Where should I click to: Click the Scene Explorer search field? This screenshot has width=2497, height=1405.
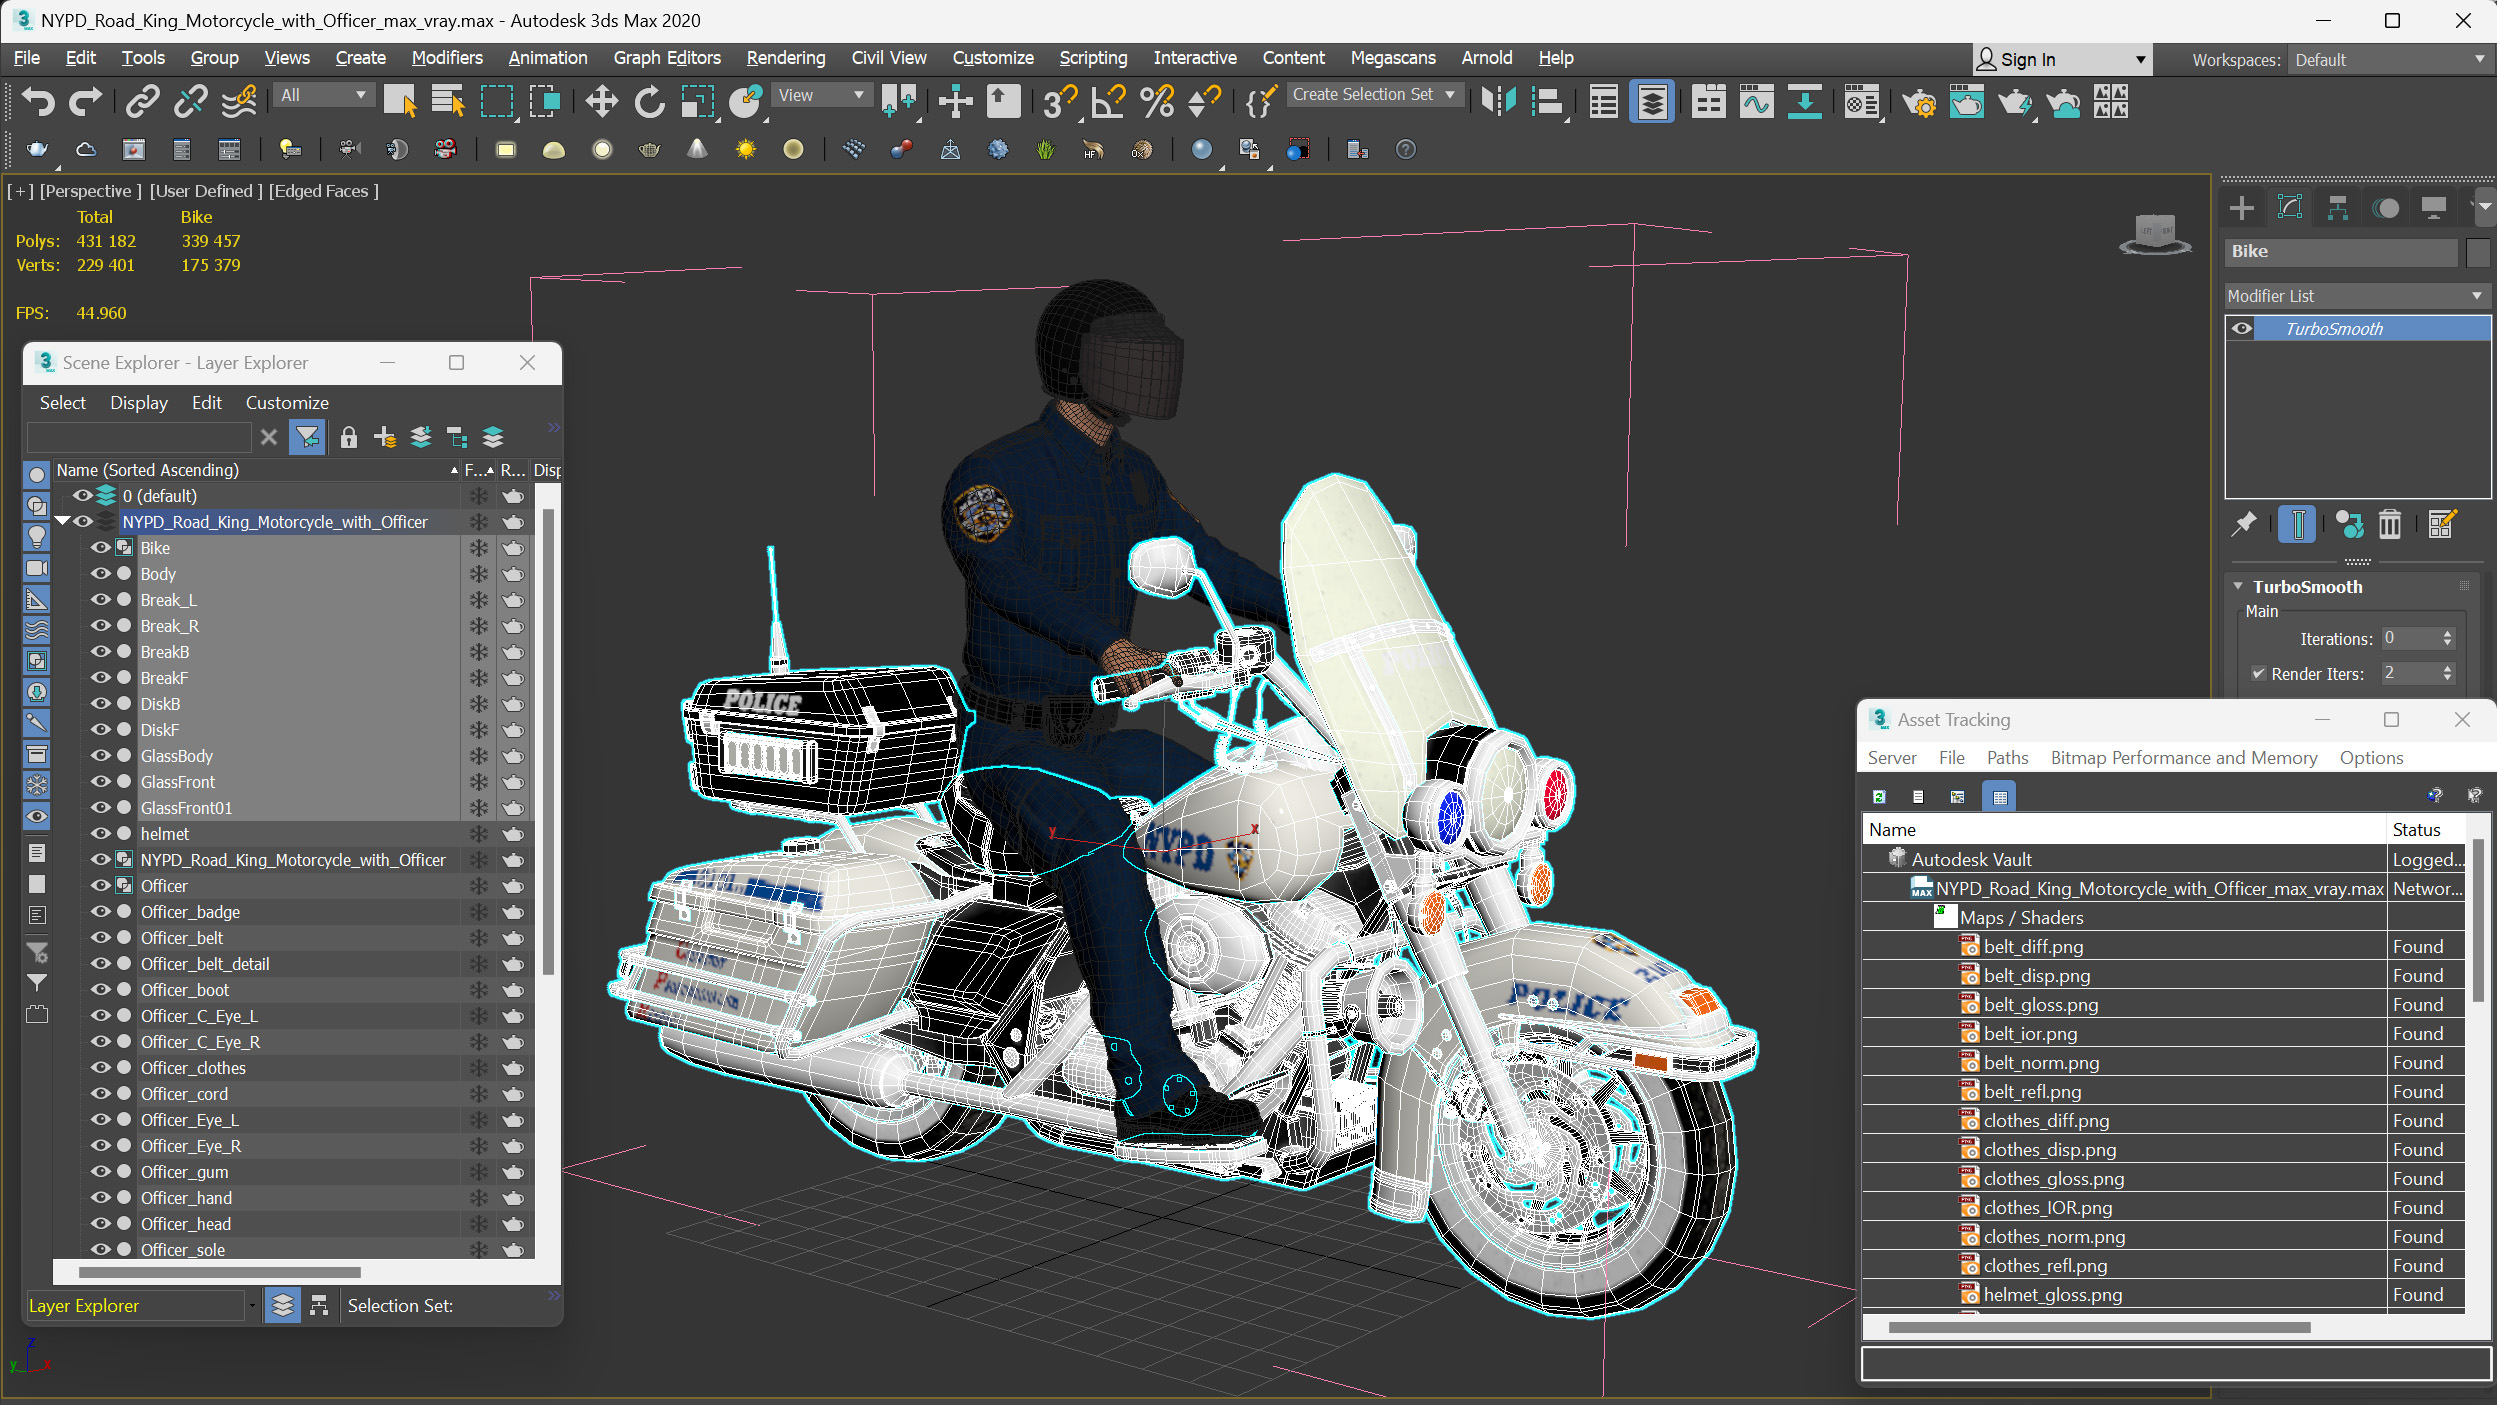tap(139, 437)
